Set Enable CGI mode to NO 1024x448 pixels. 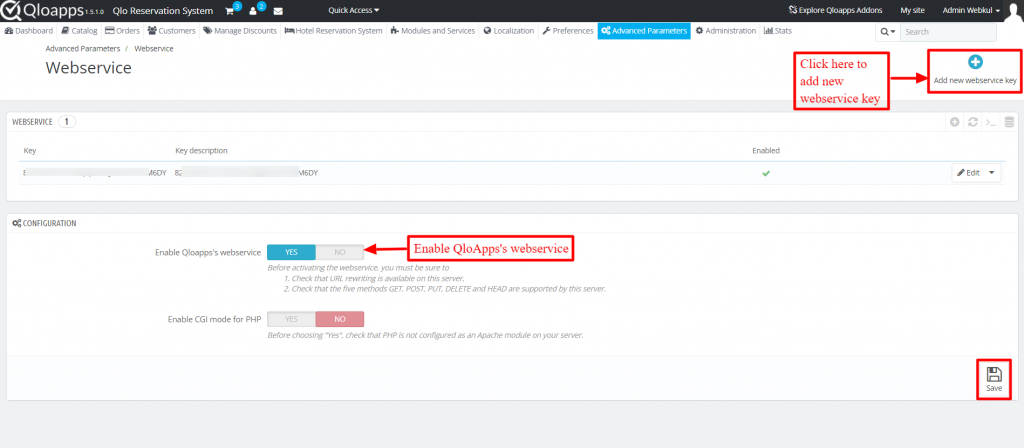(340, 319)
